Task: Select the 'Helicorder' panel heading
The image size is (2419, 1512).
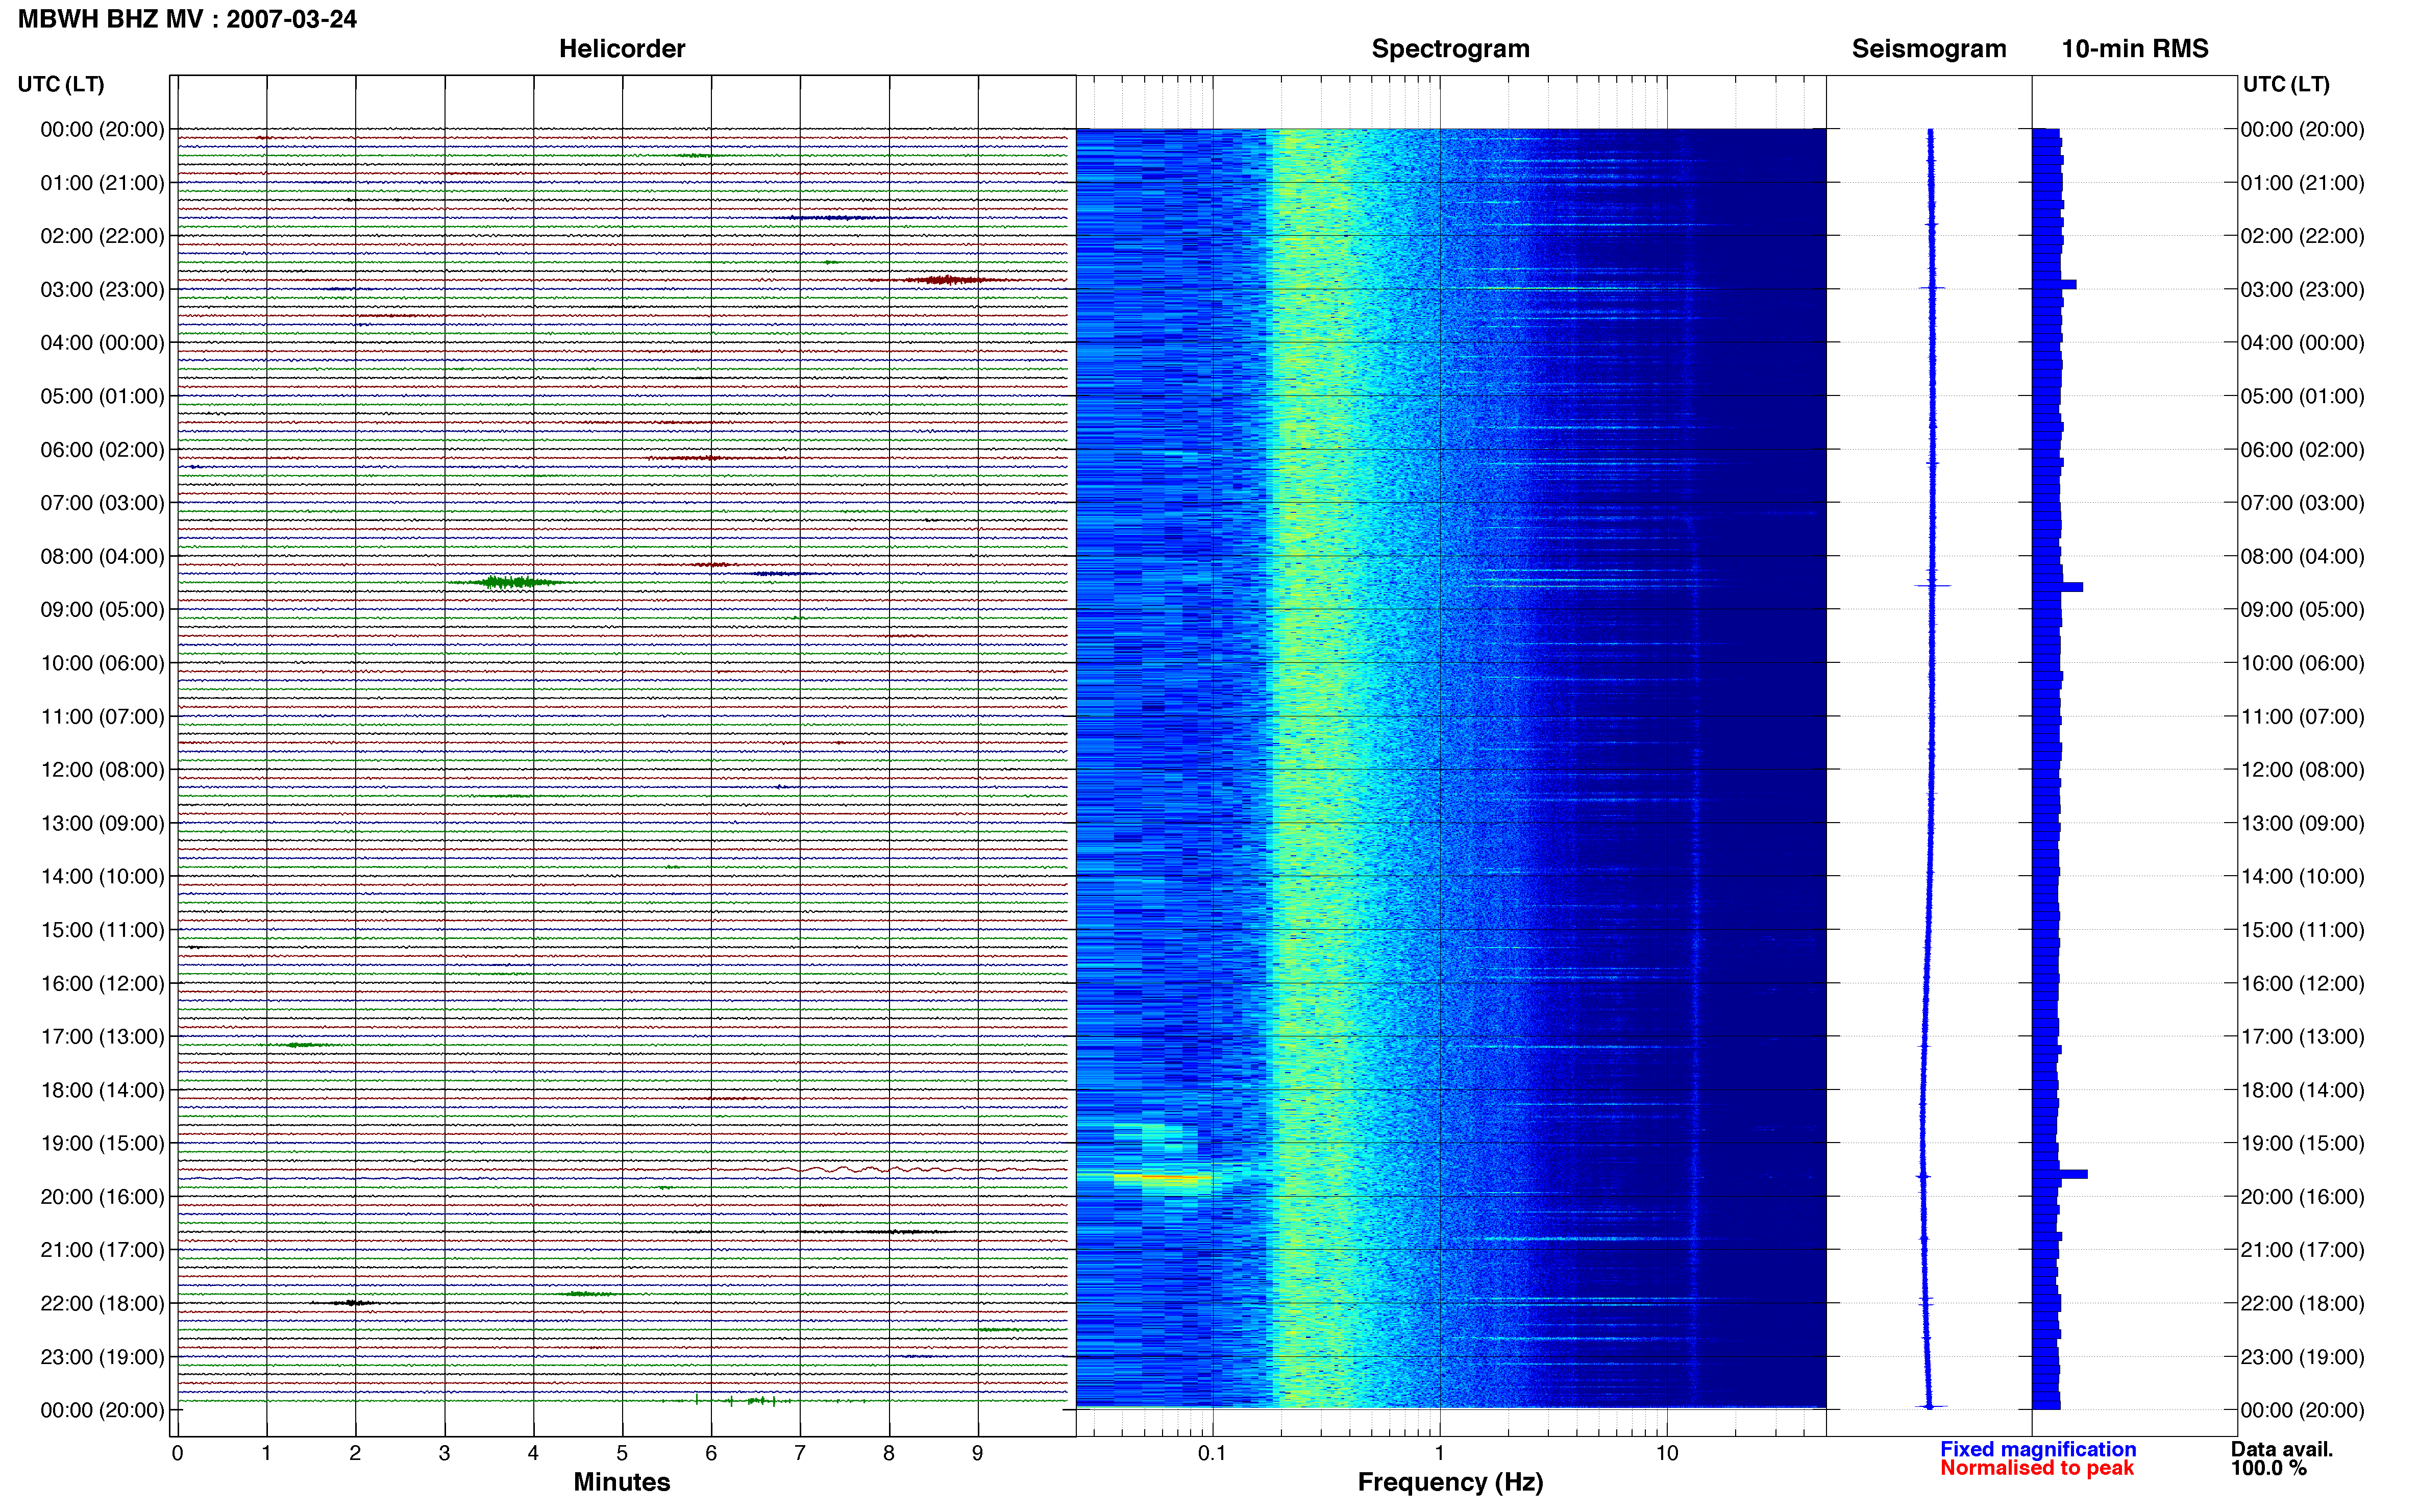Action: point(622,49)
